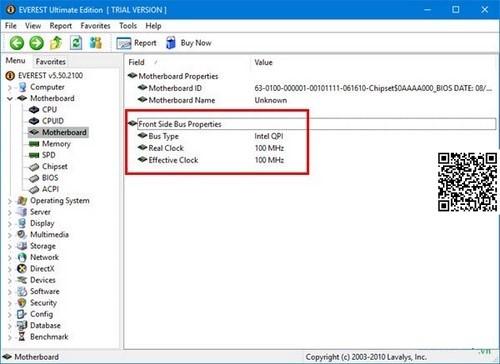The image size is (500, 364).
Task: Click Motherboard label in status bar
Action: pos(36,357)
